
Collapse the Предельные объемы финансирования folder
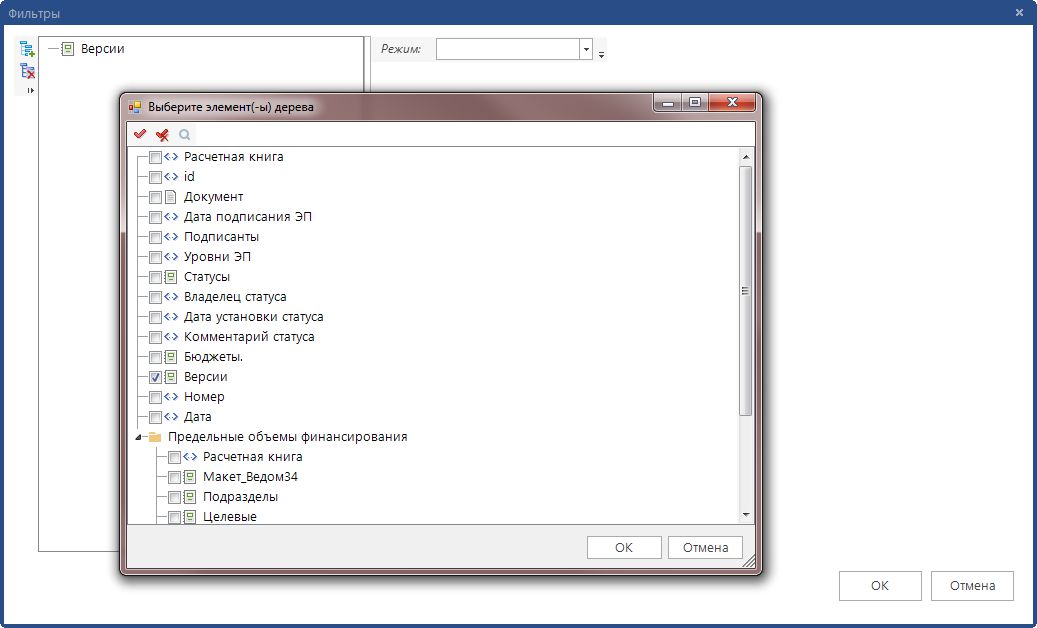[138, 437]
